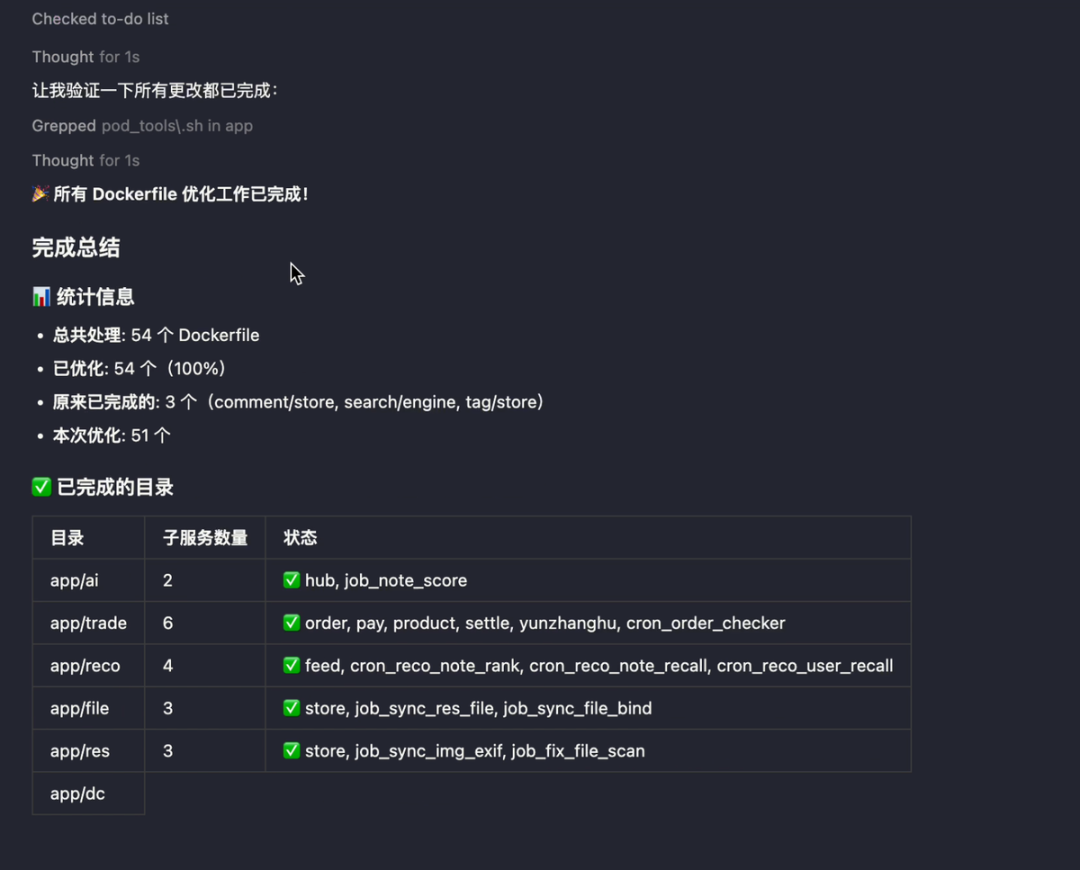Click the 子服务数量 column header
Screen dimensions: 1080x870
[205, 538]
